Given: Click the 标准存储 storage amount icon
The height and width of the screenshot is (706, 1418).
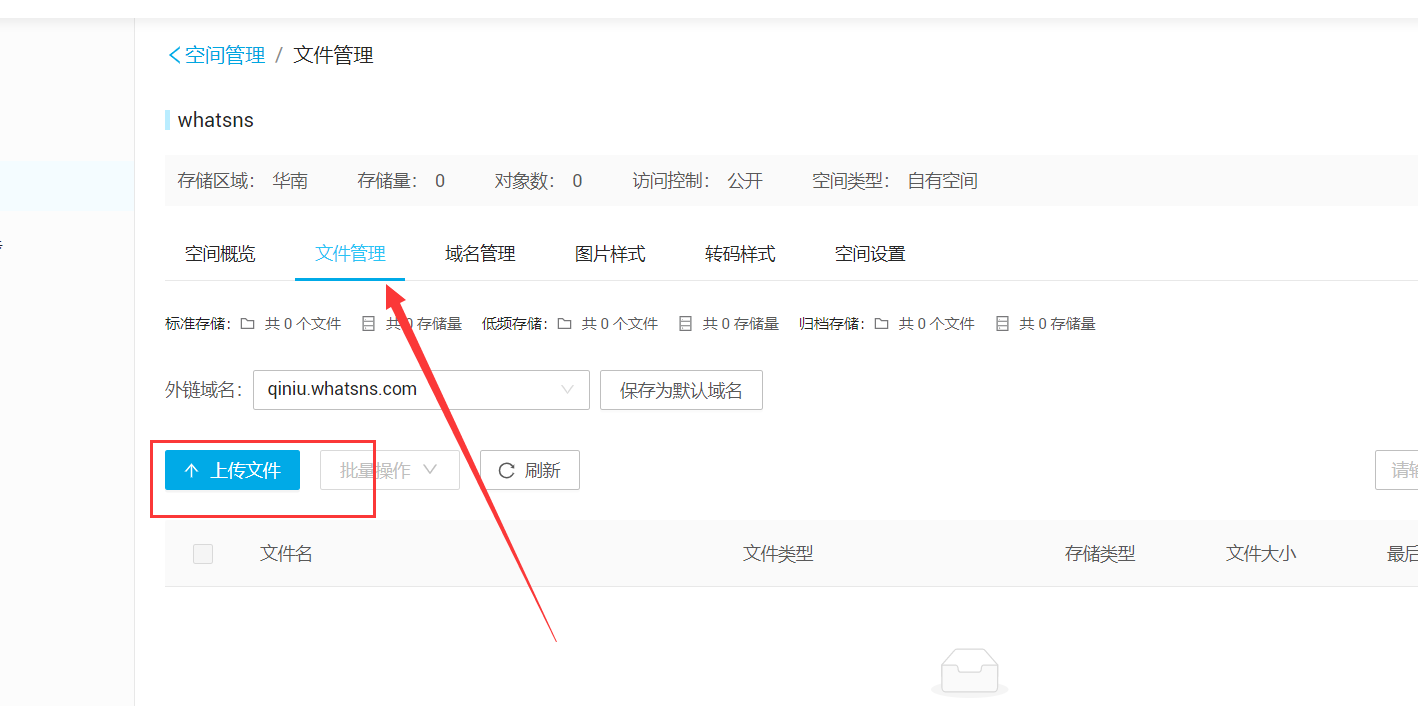Looking at the screenshot, I should click(x=368, y=324).
